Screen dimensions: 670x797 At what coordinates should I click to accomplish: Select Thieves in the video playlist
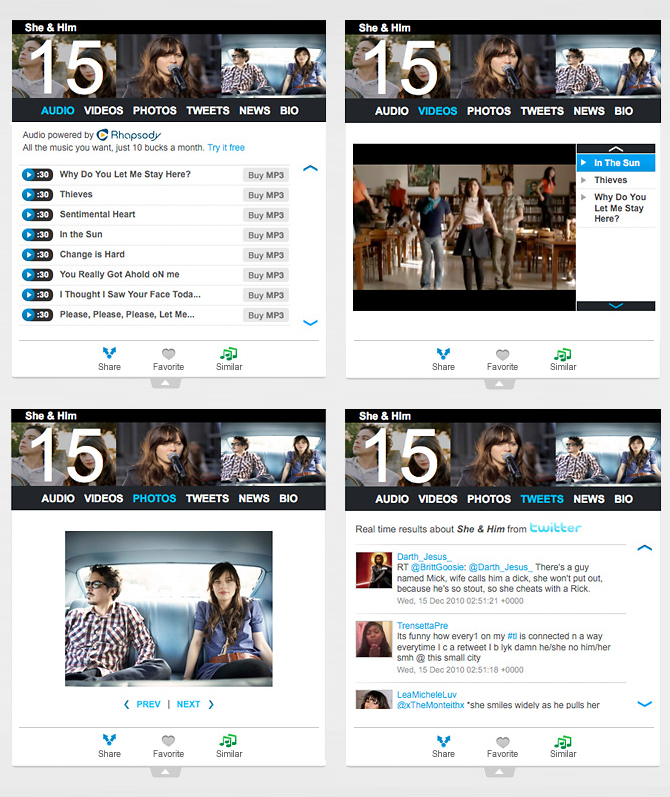[x=616, y=180]
